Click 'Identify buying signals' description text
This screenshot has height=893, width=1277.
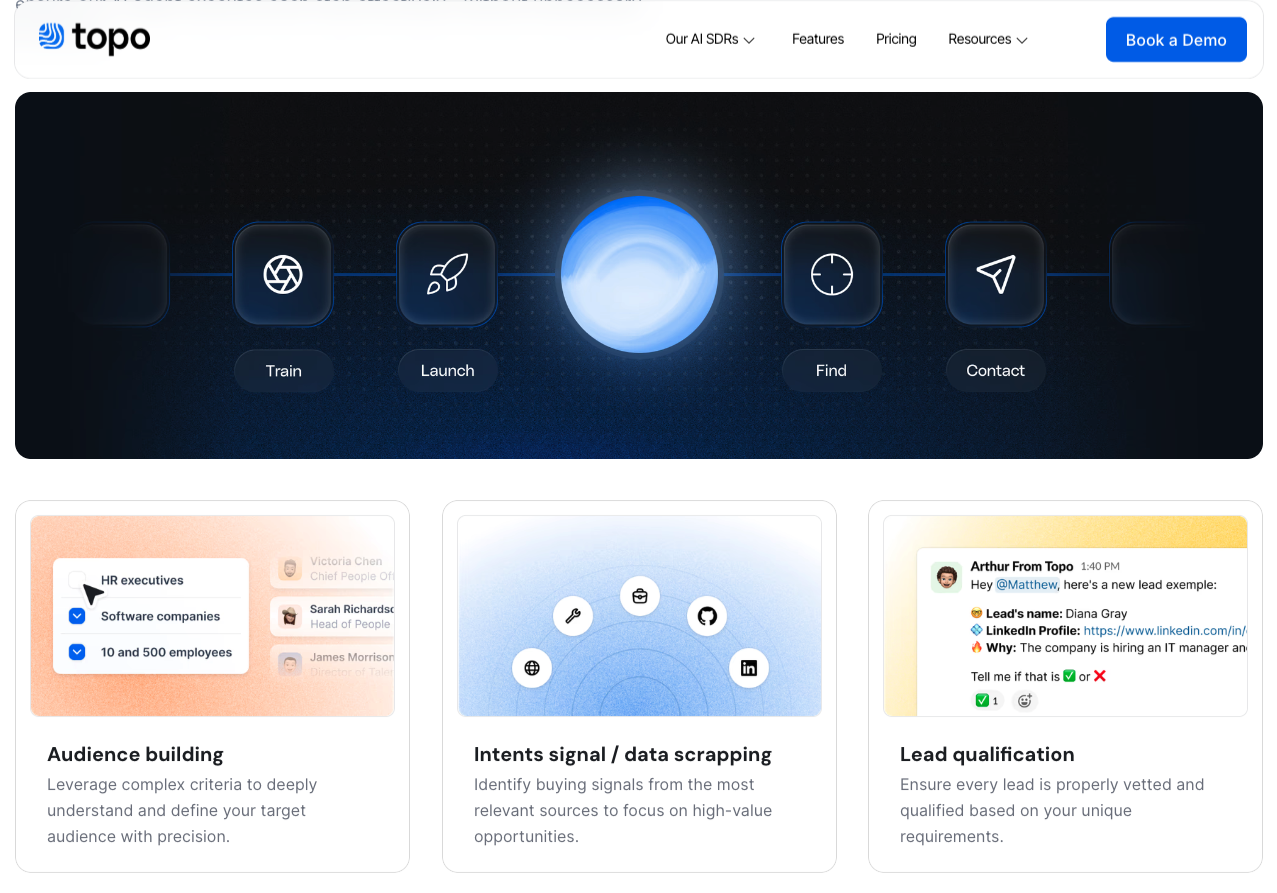(623, 811)
